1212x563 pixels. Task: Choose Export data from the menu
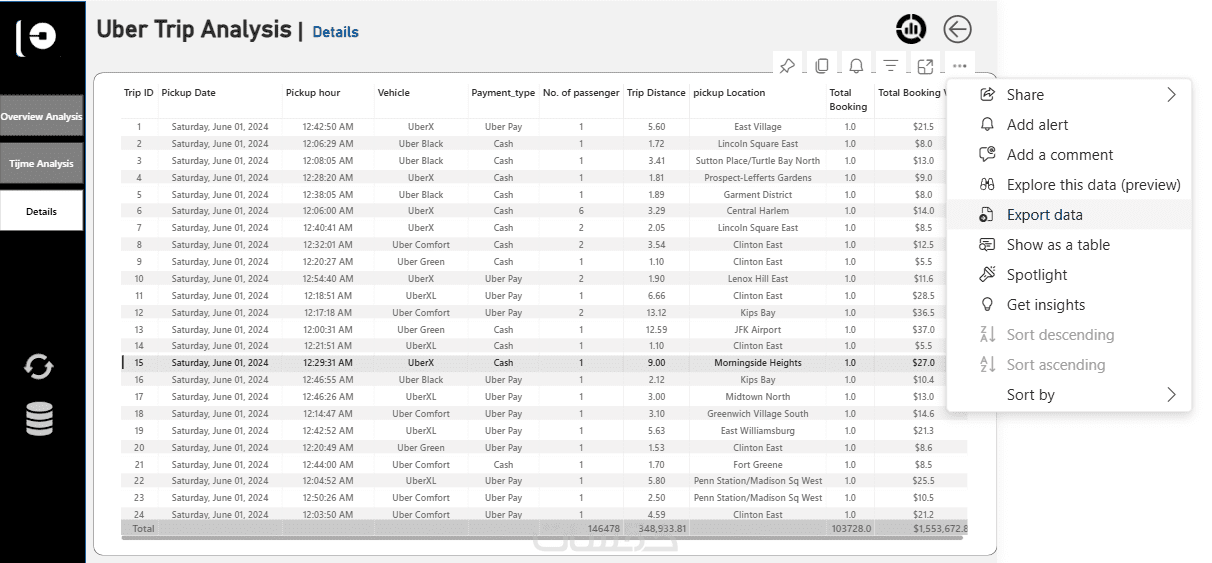1069,214
